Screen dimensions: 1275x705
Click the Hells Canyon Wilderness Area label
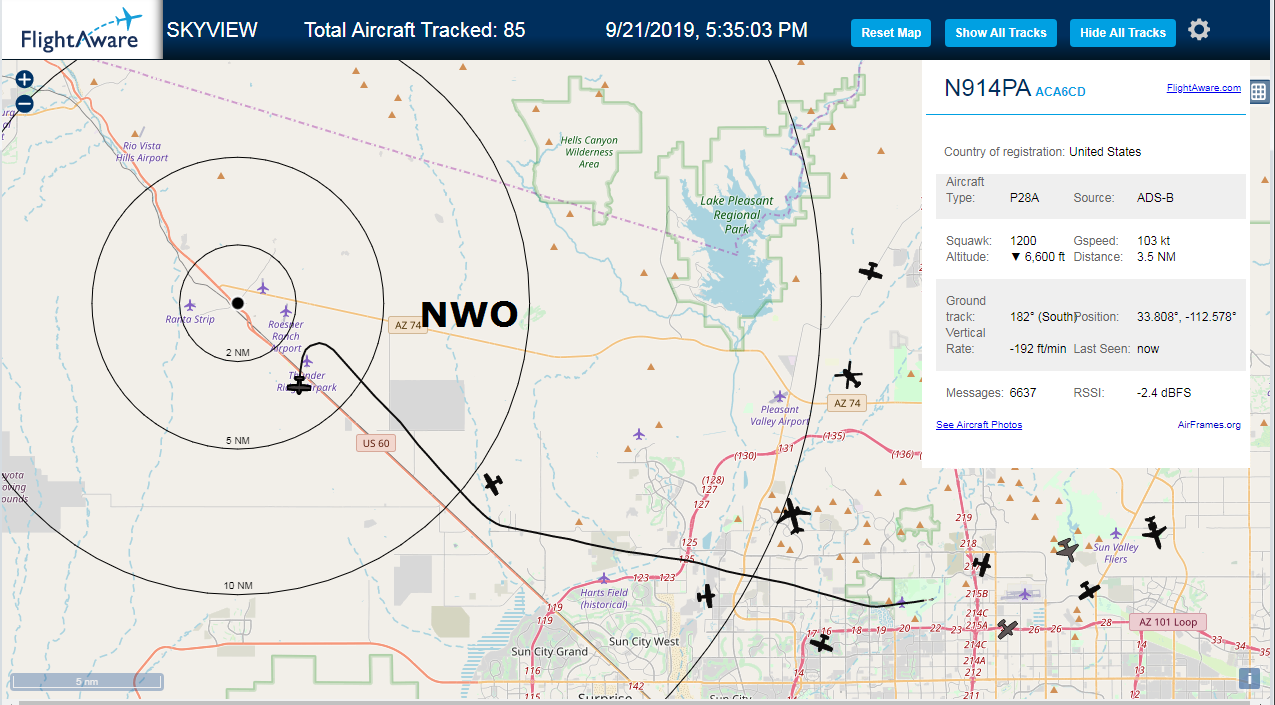[589, 152]
